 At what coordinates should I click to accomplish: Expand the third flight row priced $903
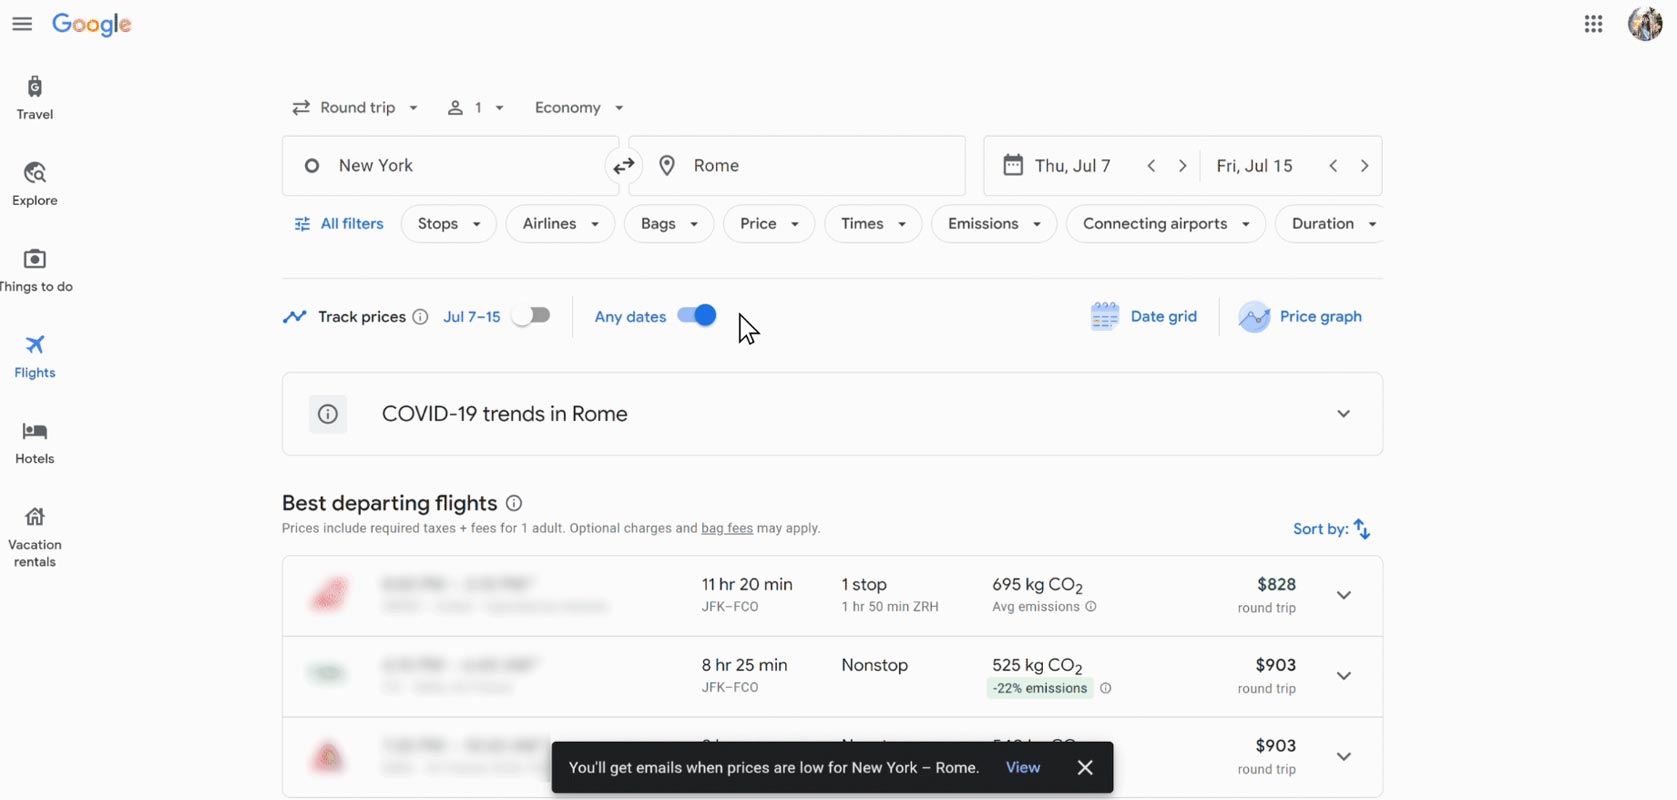[1344, 757]
